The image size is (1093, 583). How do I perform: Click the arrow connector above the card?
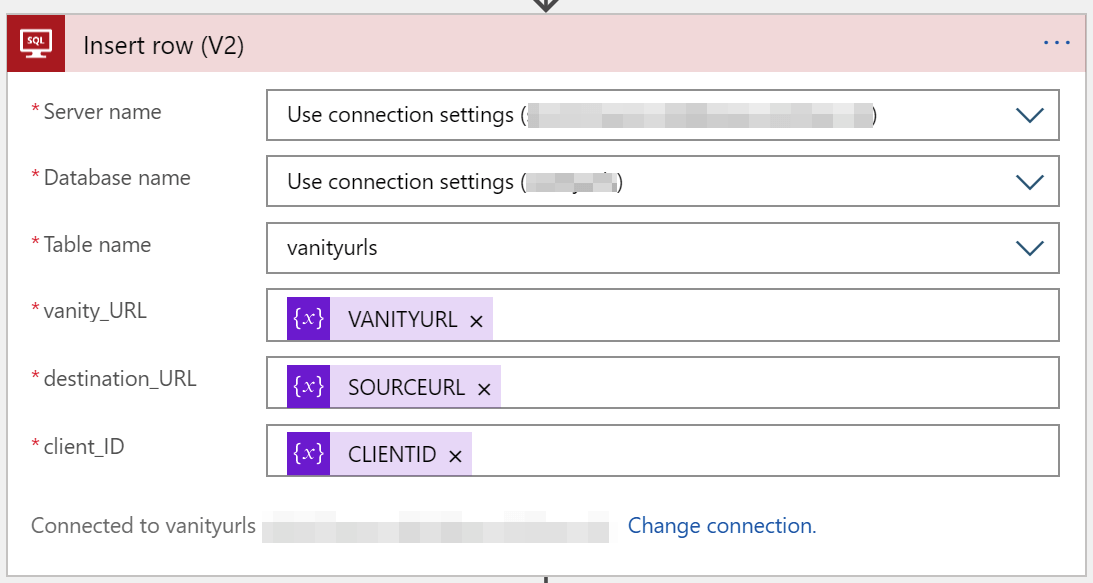click(x=545, y=5)
